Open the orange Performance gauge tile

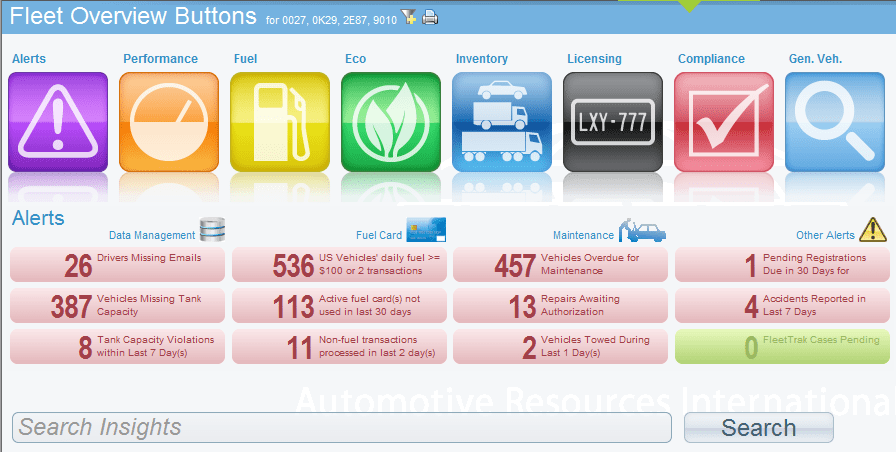pos(168,121)
